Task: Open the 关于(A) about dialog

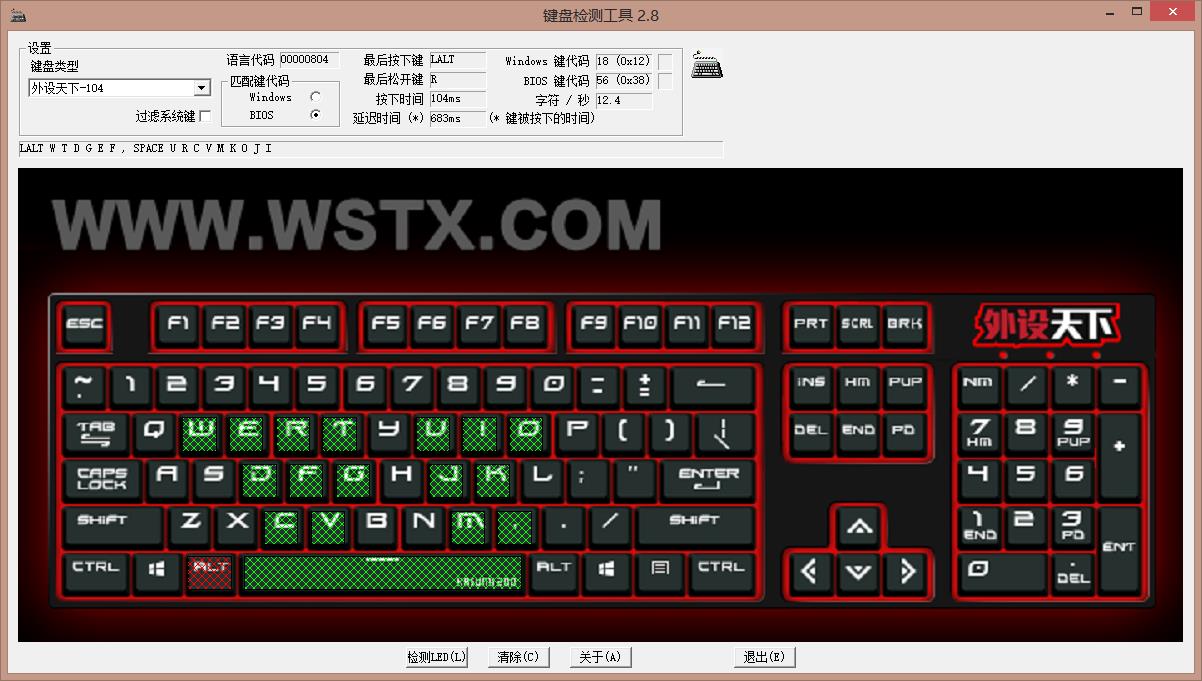Action: point(600,657)
